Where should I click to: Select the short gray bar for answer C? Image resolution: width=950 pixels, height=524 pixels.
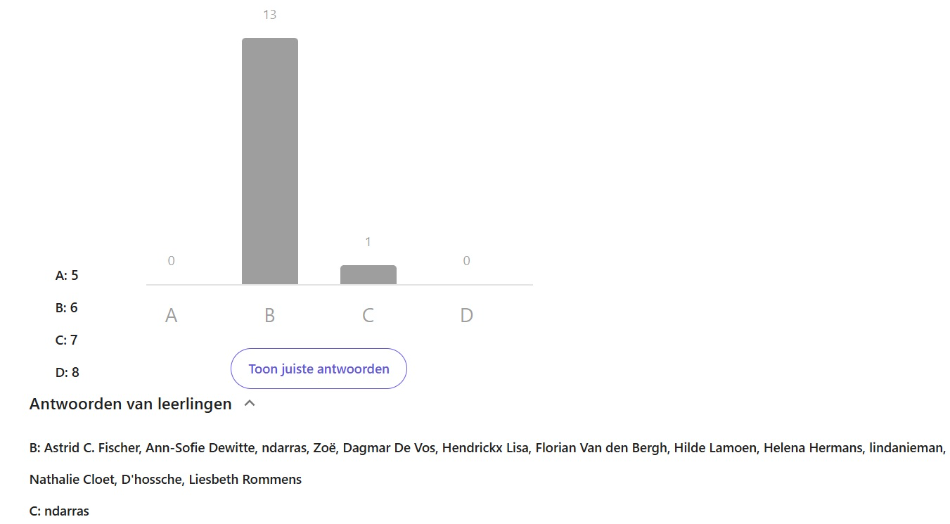point(368,274)
